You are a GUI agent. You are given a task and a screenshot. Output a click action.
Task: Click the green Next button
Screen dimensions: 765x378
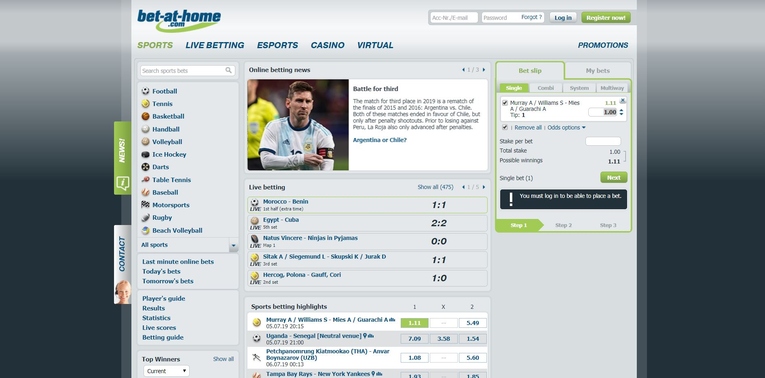614,178
